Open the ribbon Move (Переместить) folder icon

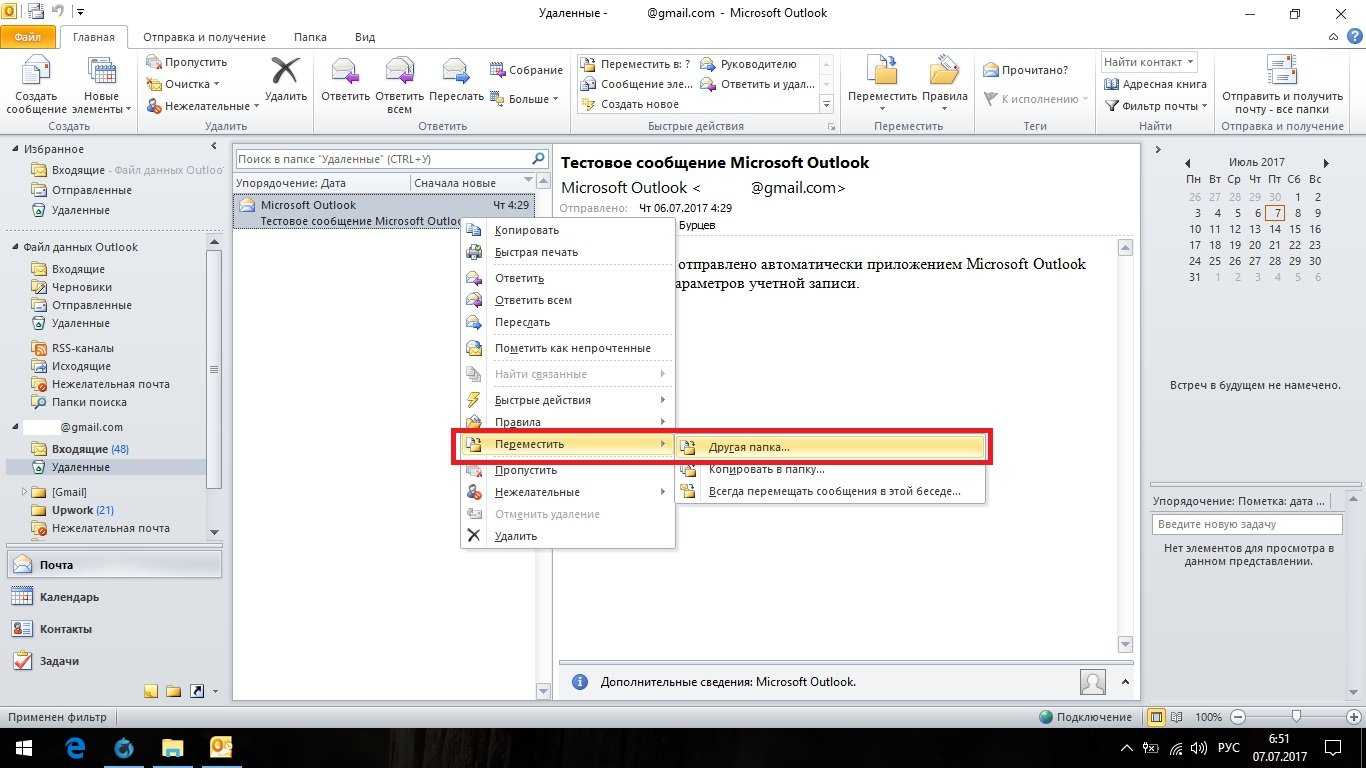882,71
